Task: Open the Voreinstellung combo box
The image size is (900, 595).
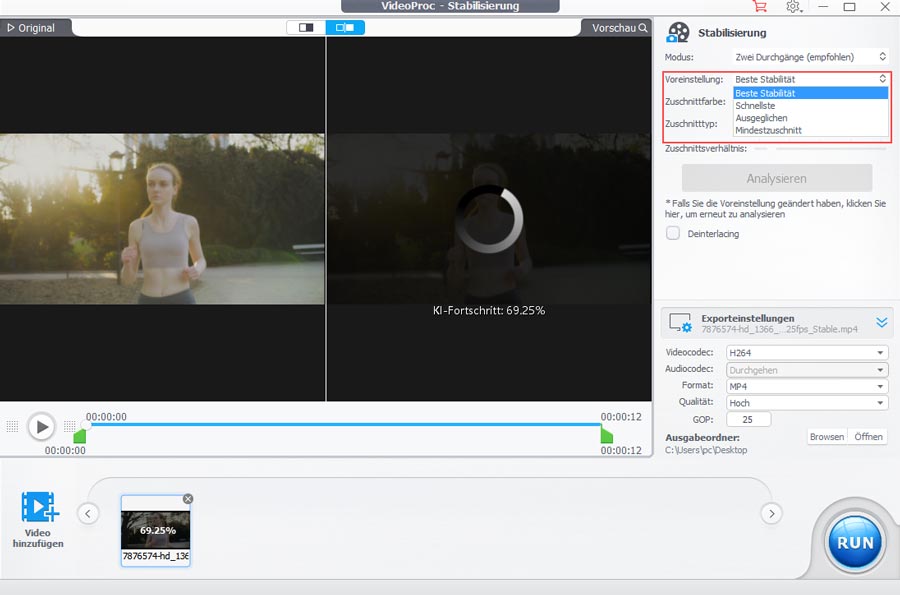Action: 811,79
